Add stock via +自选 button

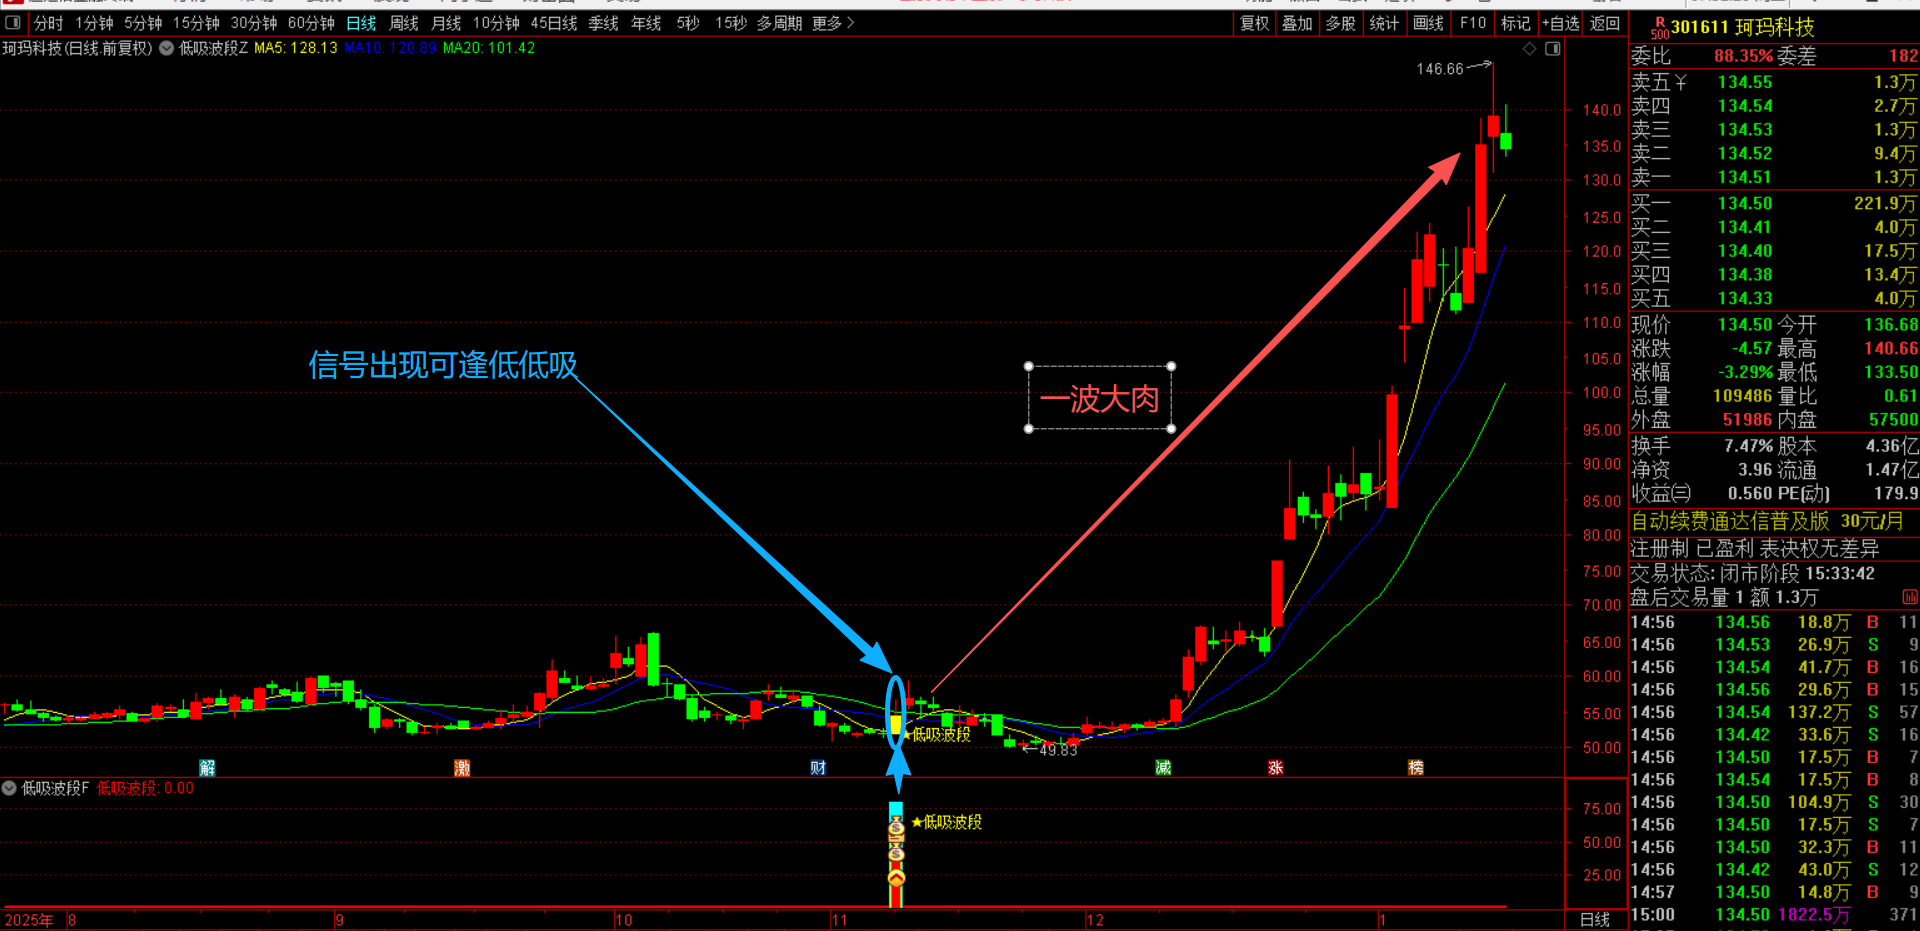[x=1560, y=23]
